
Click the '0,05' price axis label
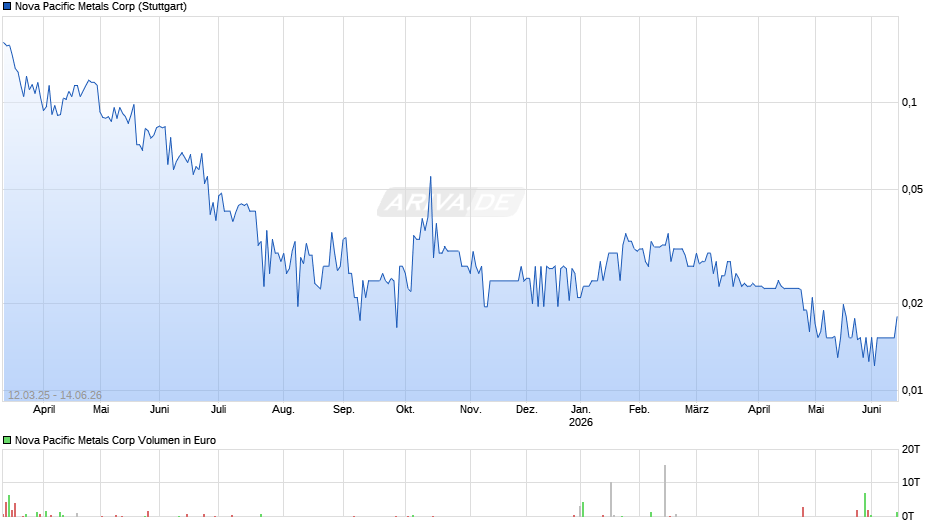pyautogui.click(x=912, y=190)
